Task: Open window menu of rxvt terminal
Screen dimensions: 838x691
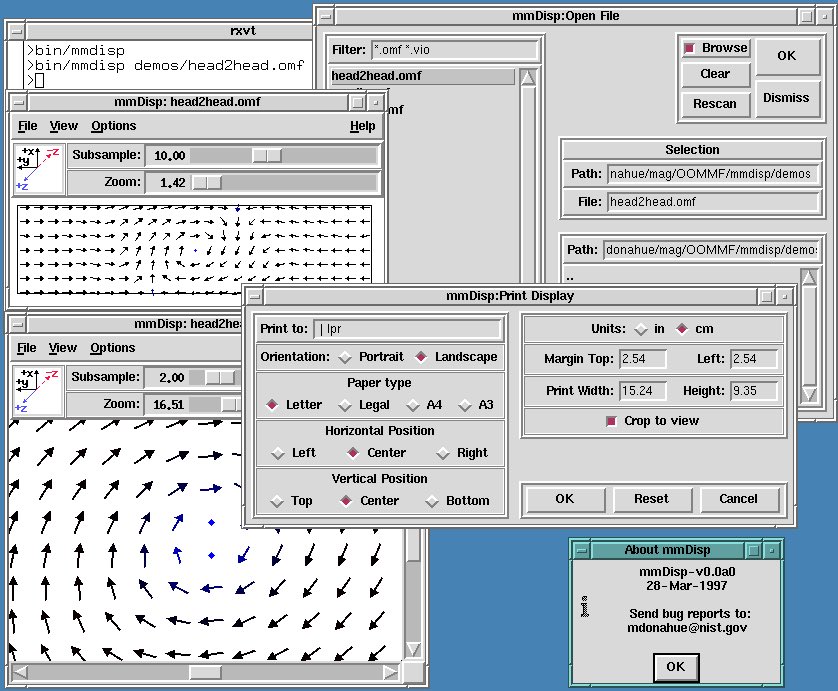Action: (17, 30)
